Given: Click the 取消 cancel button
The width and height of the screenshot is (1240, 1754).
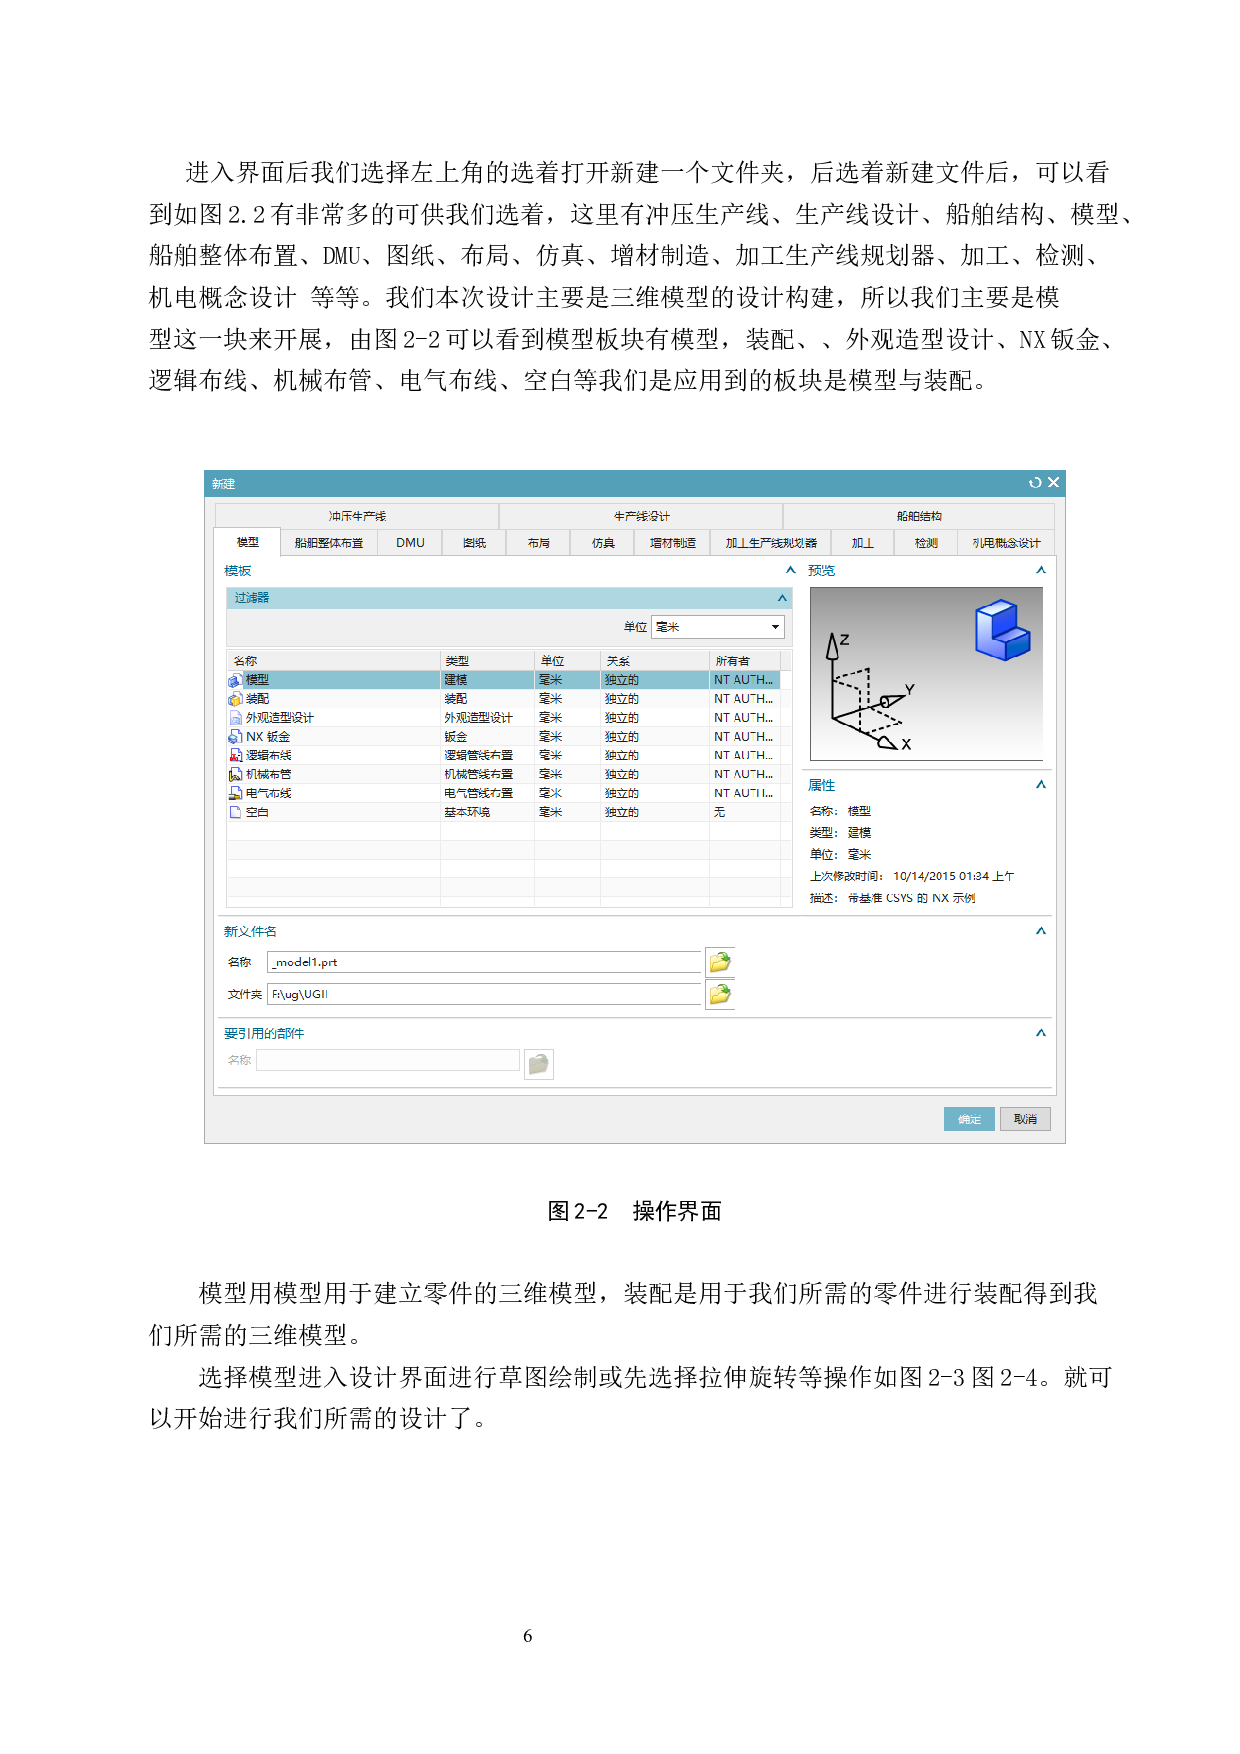Looking at the screenshot, I should pyautogui.click(x=1024, y=1119).
